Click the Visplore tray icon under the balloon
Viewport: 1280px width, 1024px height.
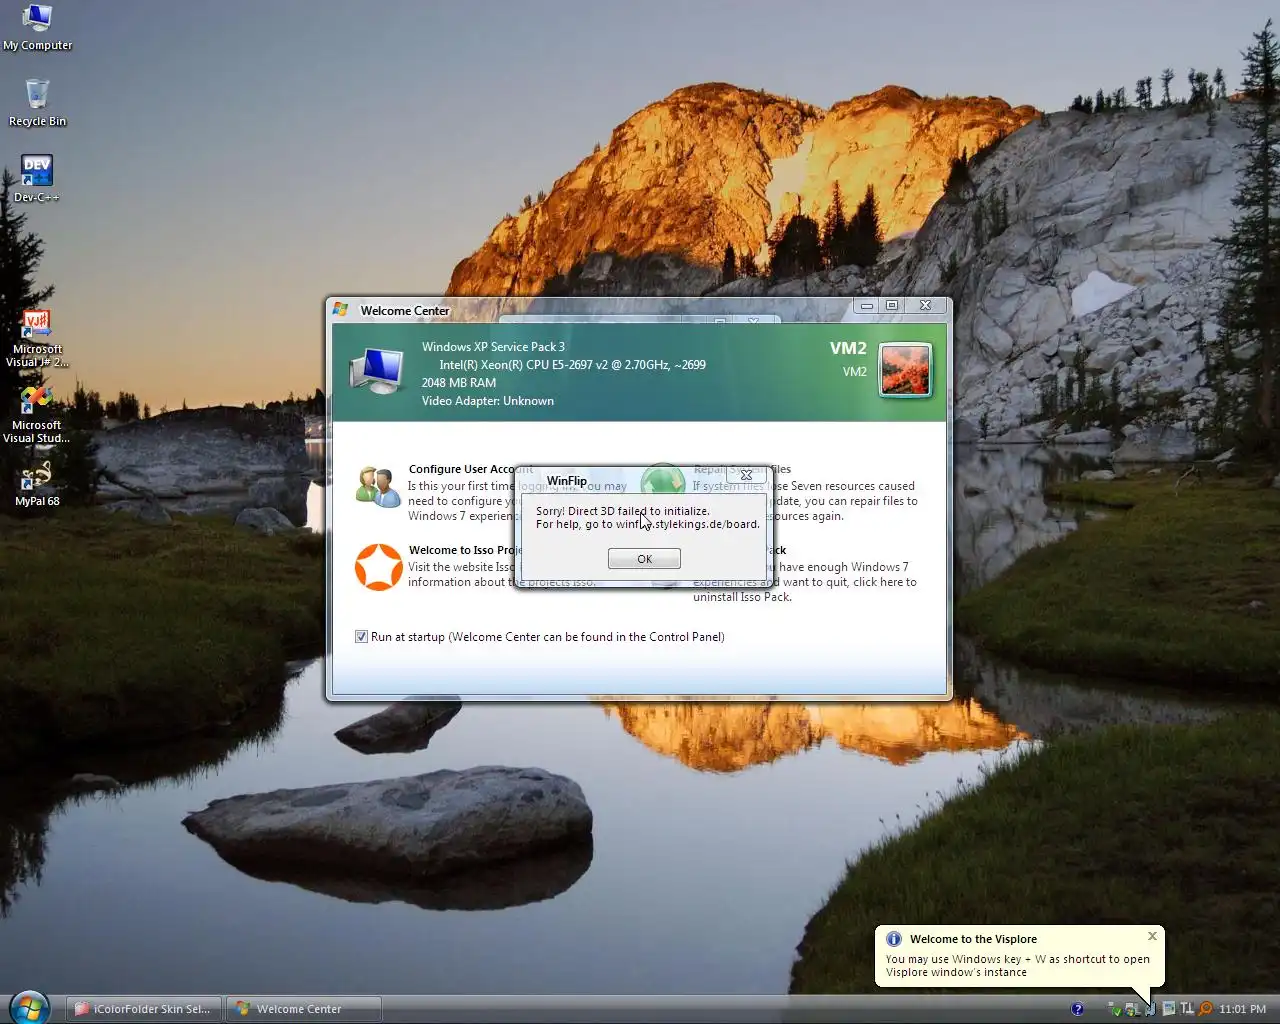point(1150,1009)
